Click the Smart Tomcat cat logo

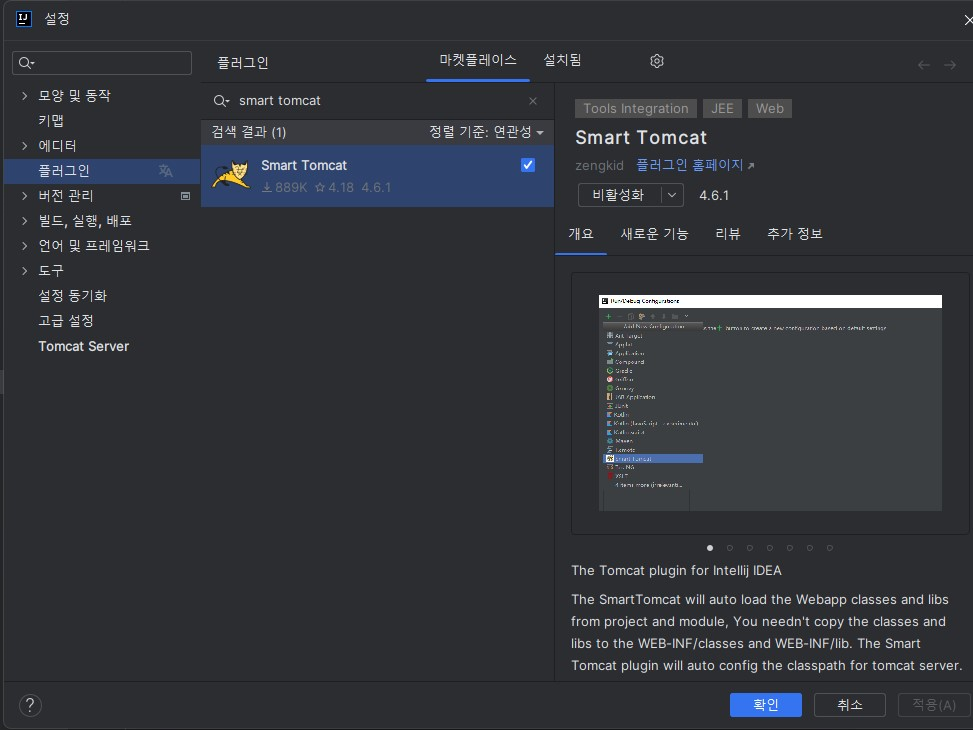click(x=231, y=176)
